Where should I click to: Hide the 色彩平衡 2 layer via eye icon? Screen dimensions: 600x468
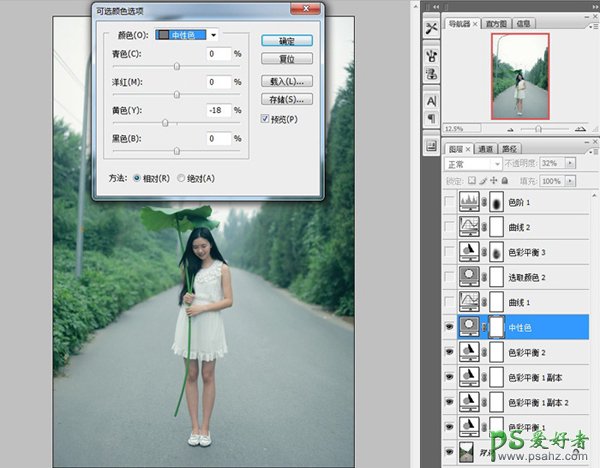pos(451,352)
